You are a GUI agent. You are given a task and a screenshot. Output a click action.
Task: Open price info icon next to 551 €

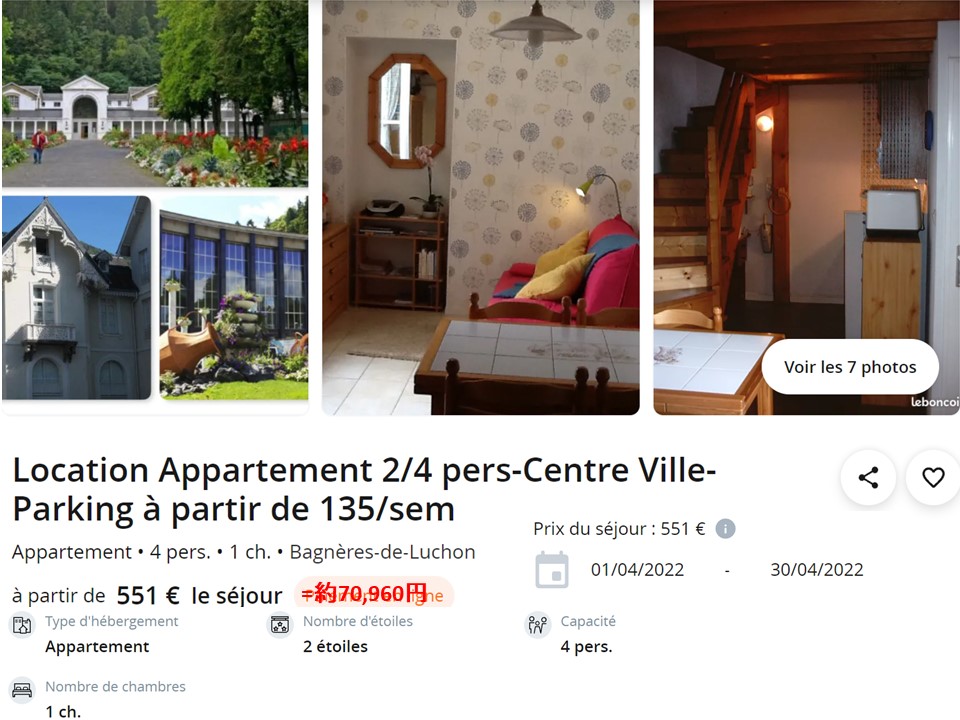[726, 528]
